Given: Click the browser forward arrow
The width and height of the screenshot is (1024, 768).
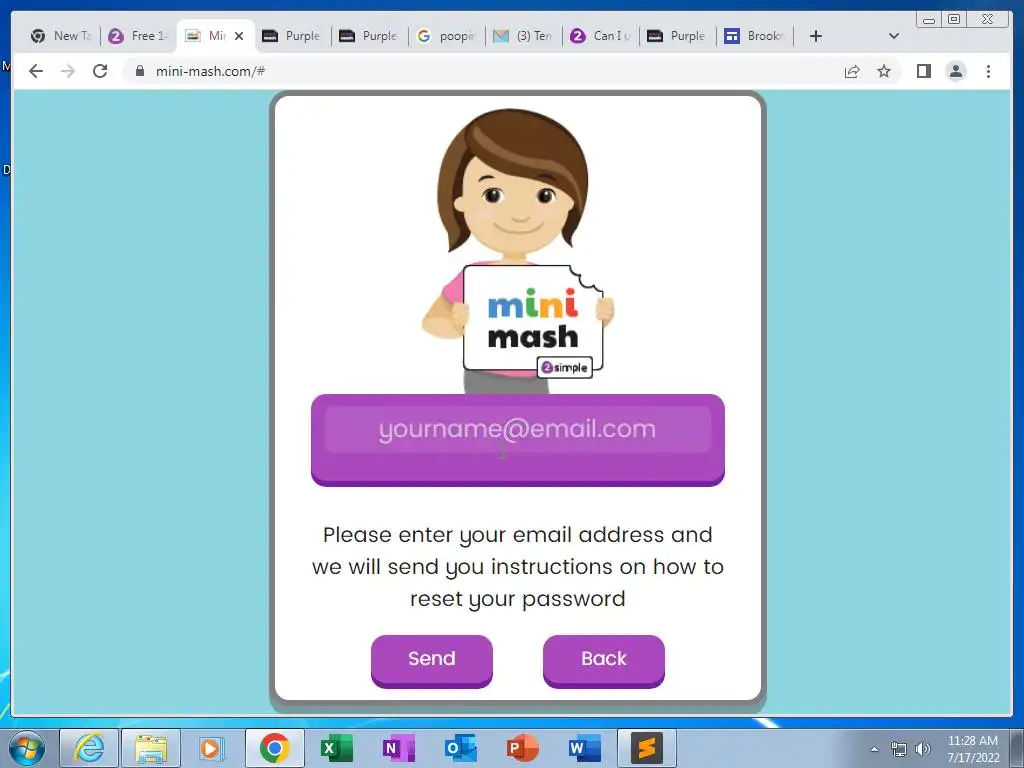Looking at the screenshot, I should 68,71.
